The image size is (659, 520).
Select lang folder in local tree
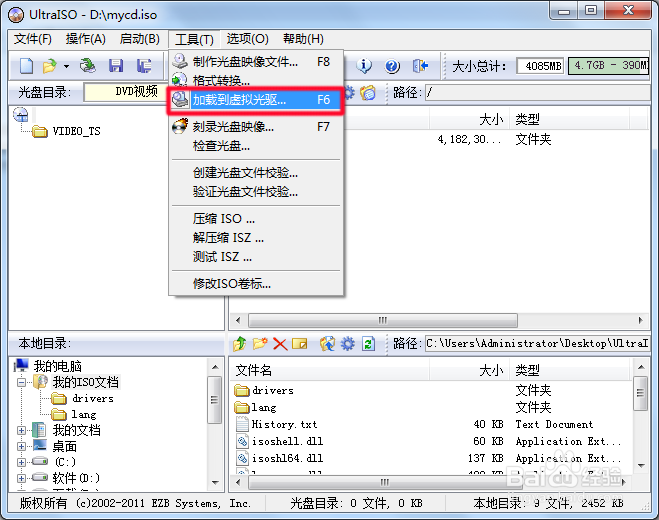(84, 414)
